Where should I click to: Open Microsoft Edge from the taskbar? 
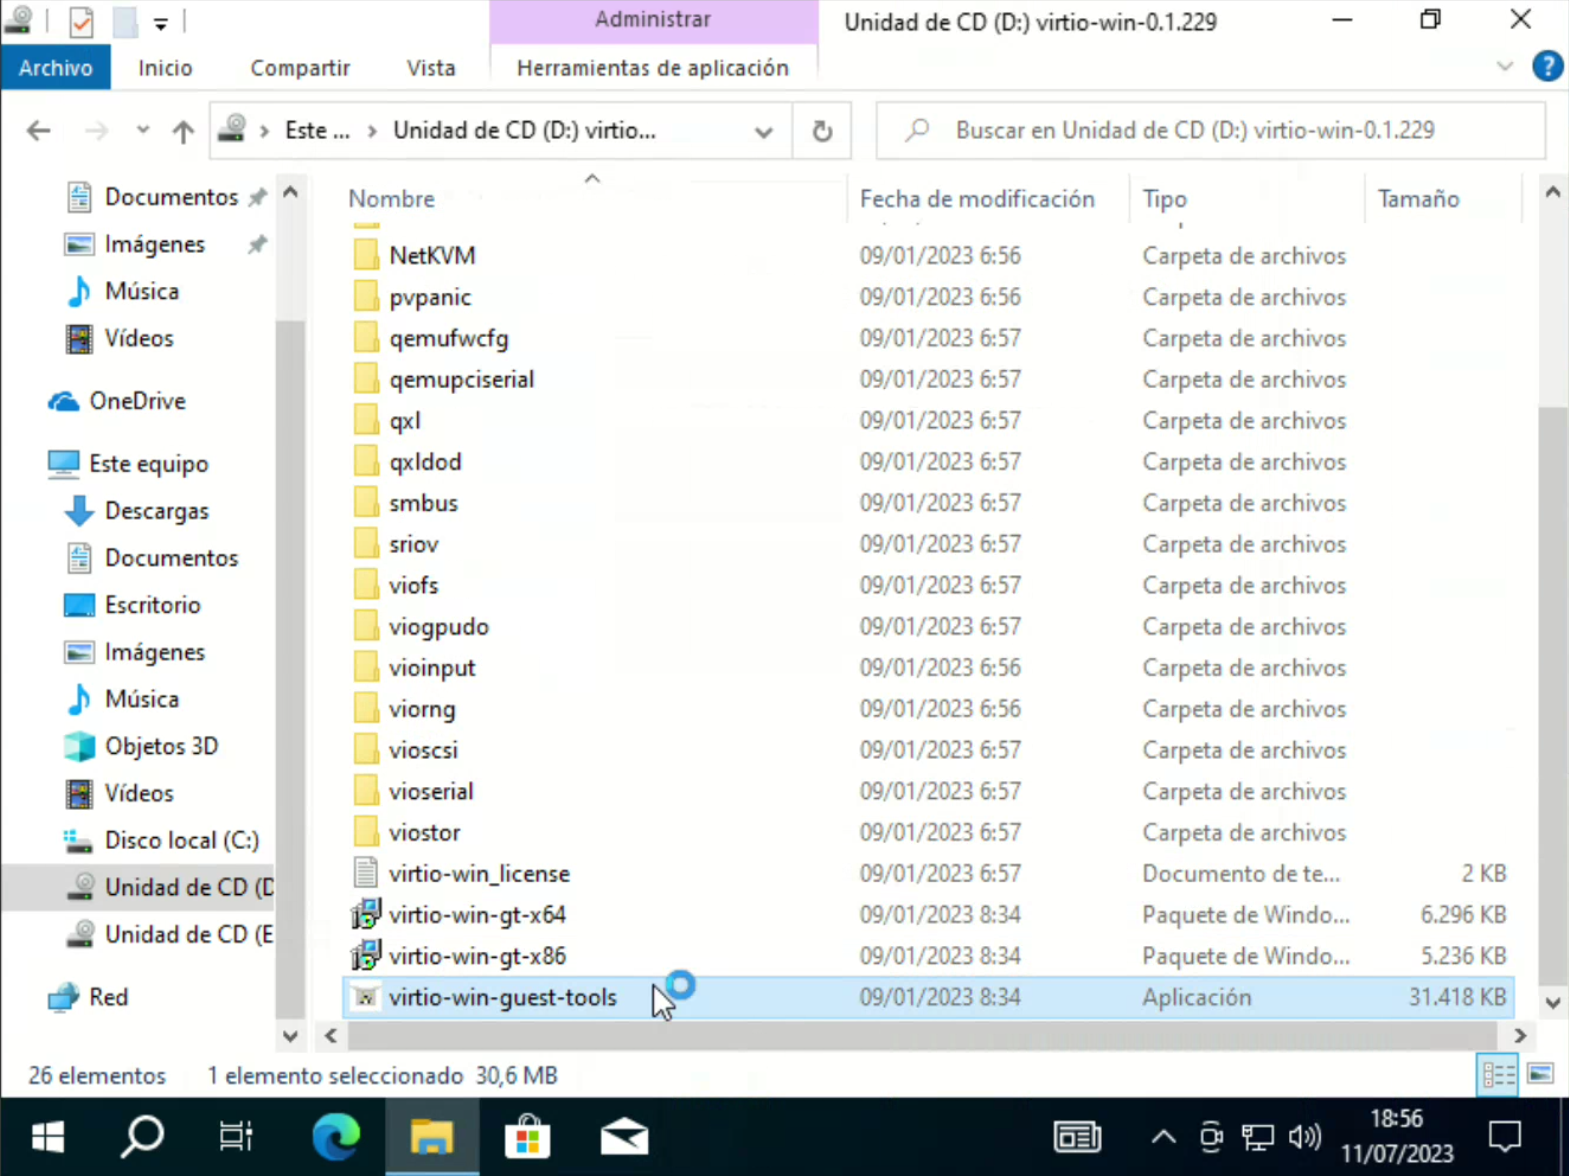click(336, 1137)
